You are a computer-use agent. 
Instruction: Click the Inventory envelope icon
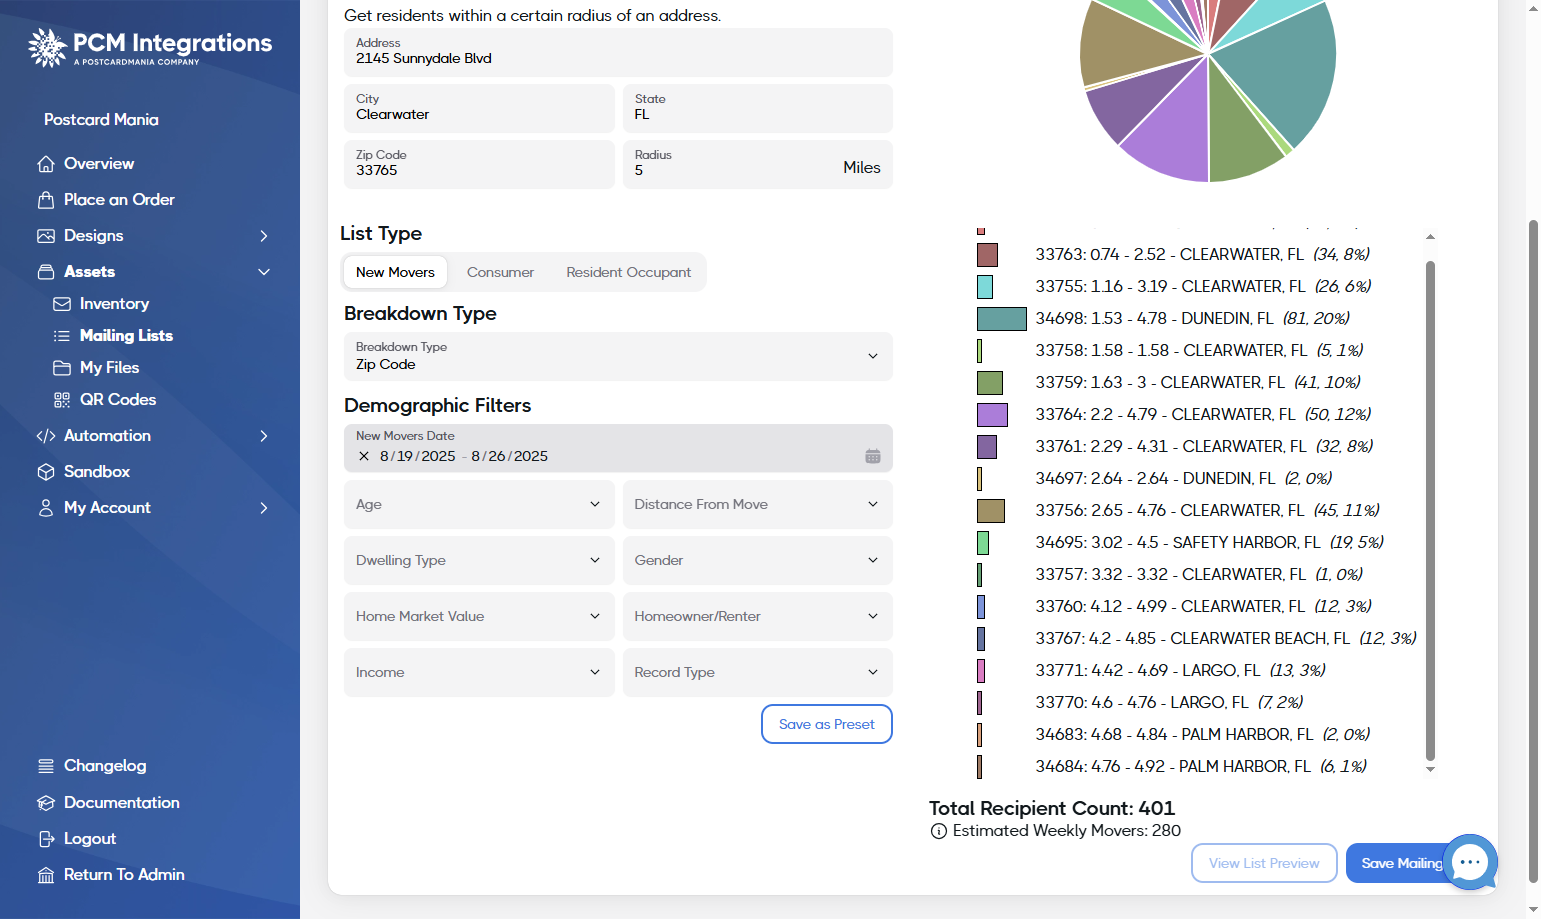point(62,304)
